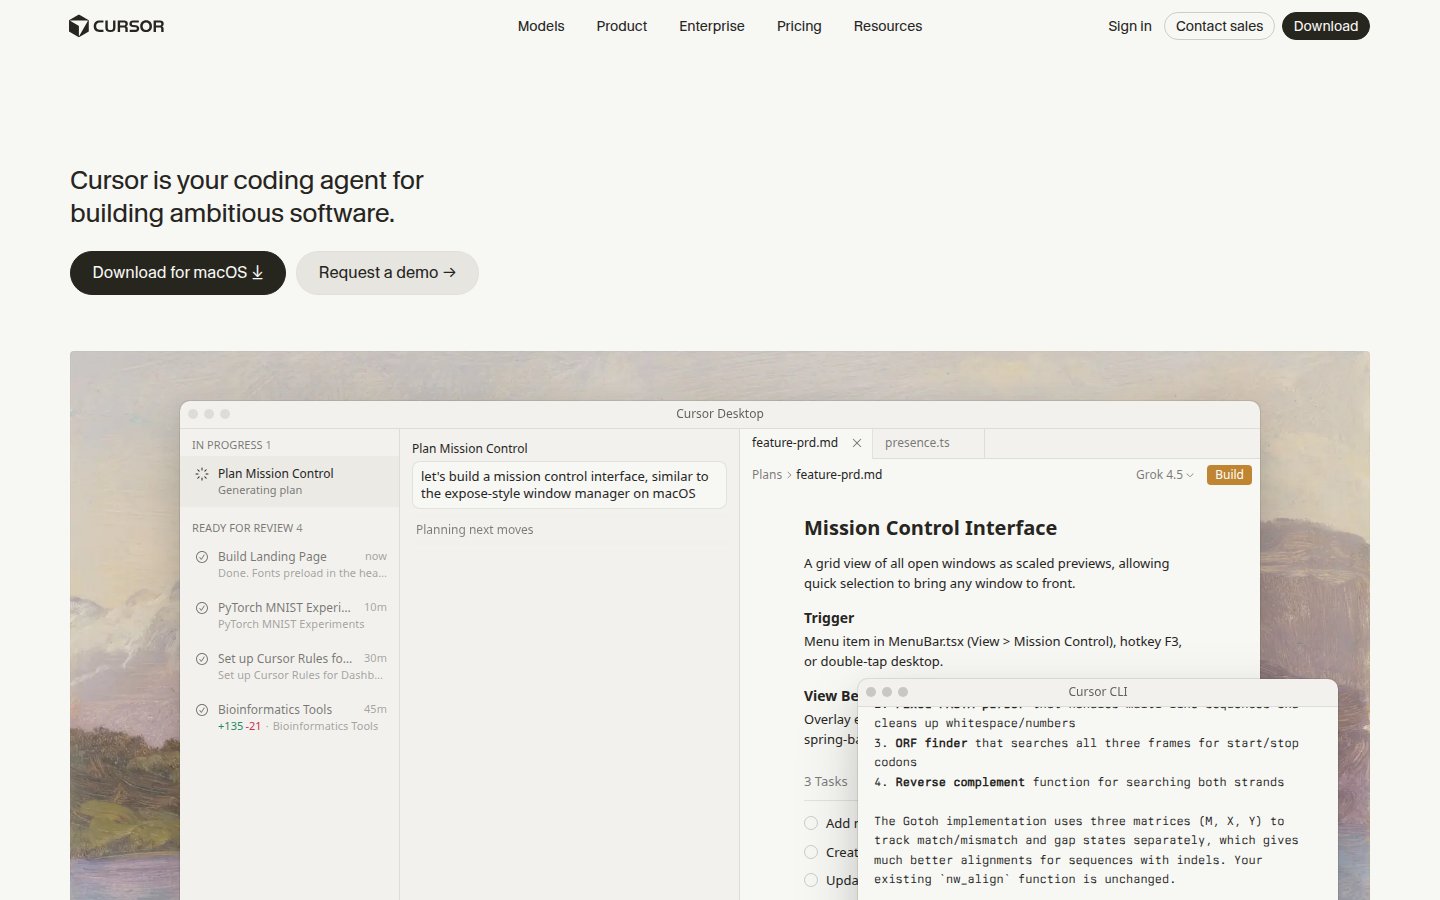
Task: Click the 'Trigger' subheading in the document
Action: (829, 618)
